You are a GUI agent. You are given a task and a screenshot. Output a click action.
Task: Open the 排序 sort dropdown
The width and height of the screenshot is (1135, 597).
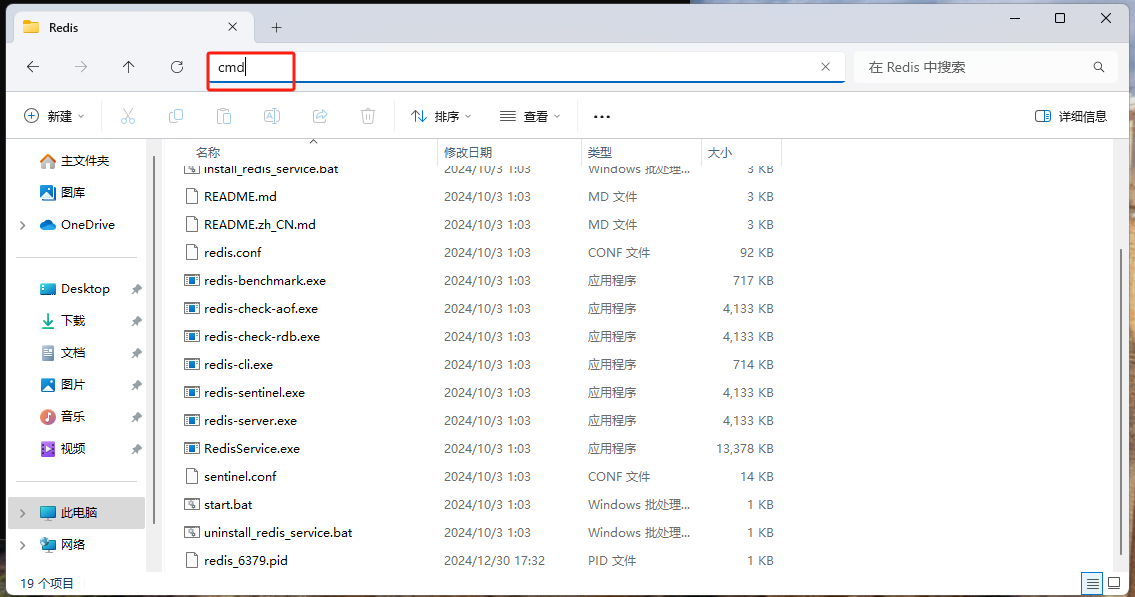[441, 116]
